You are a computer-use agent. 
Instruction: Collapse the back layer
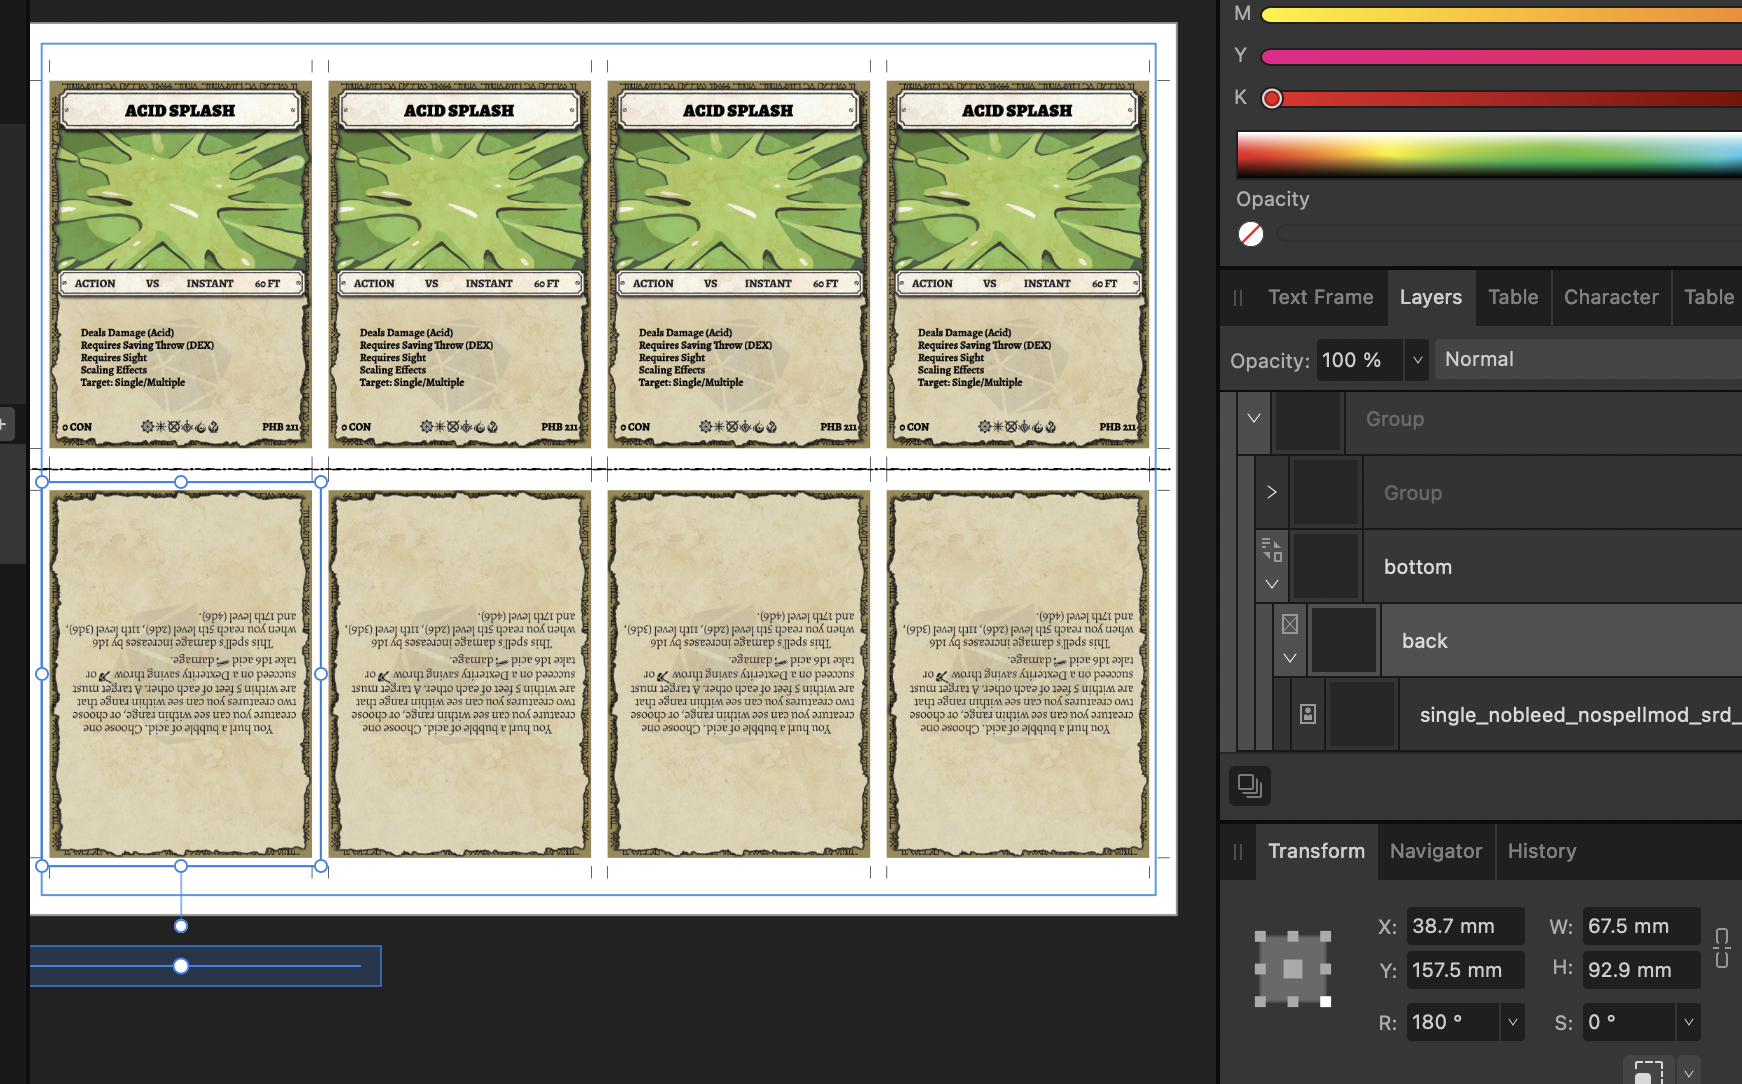coord(1290,658)
